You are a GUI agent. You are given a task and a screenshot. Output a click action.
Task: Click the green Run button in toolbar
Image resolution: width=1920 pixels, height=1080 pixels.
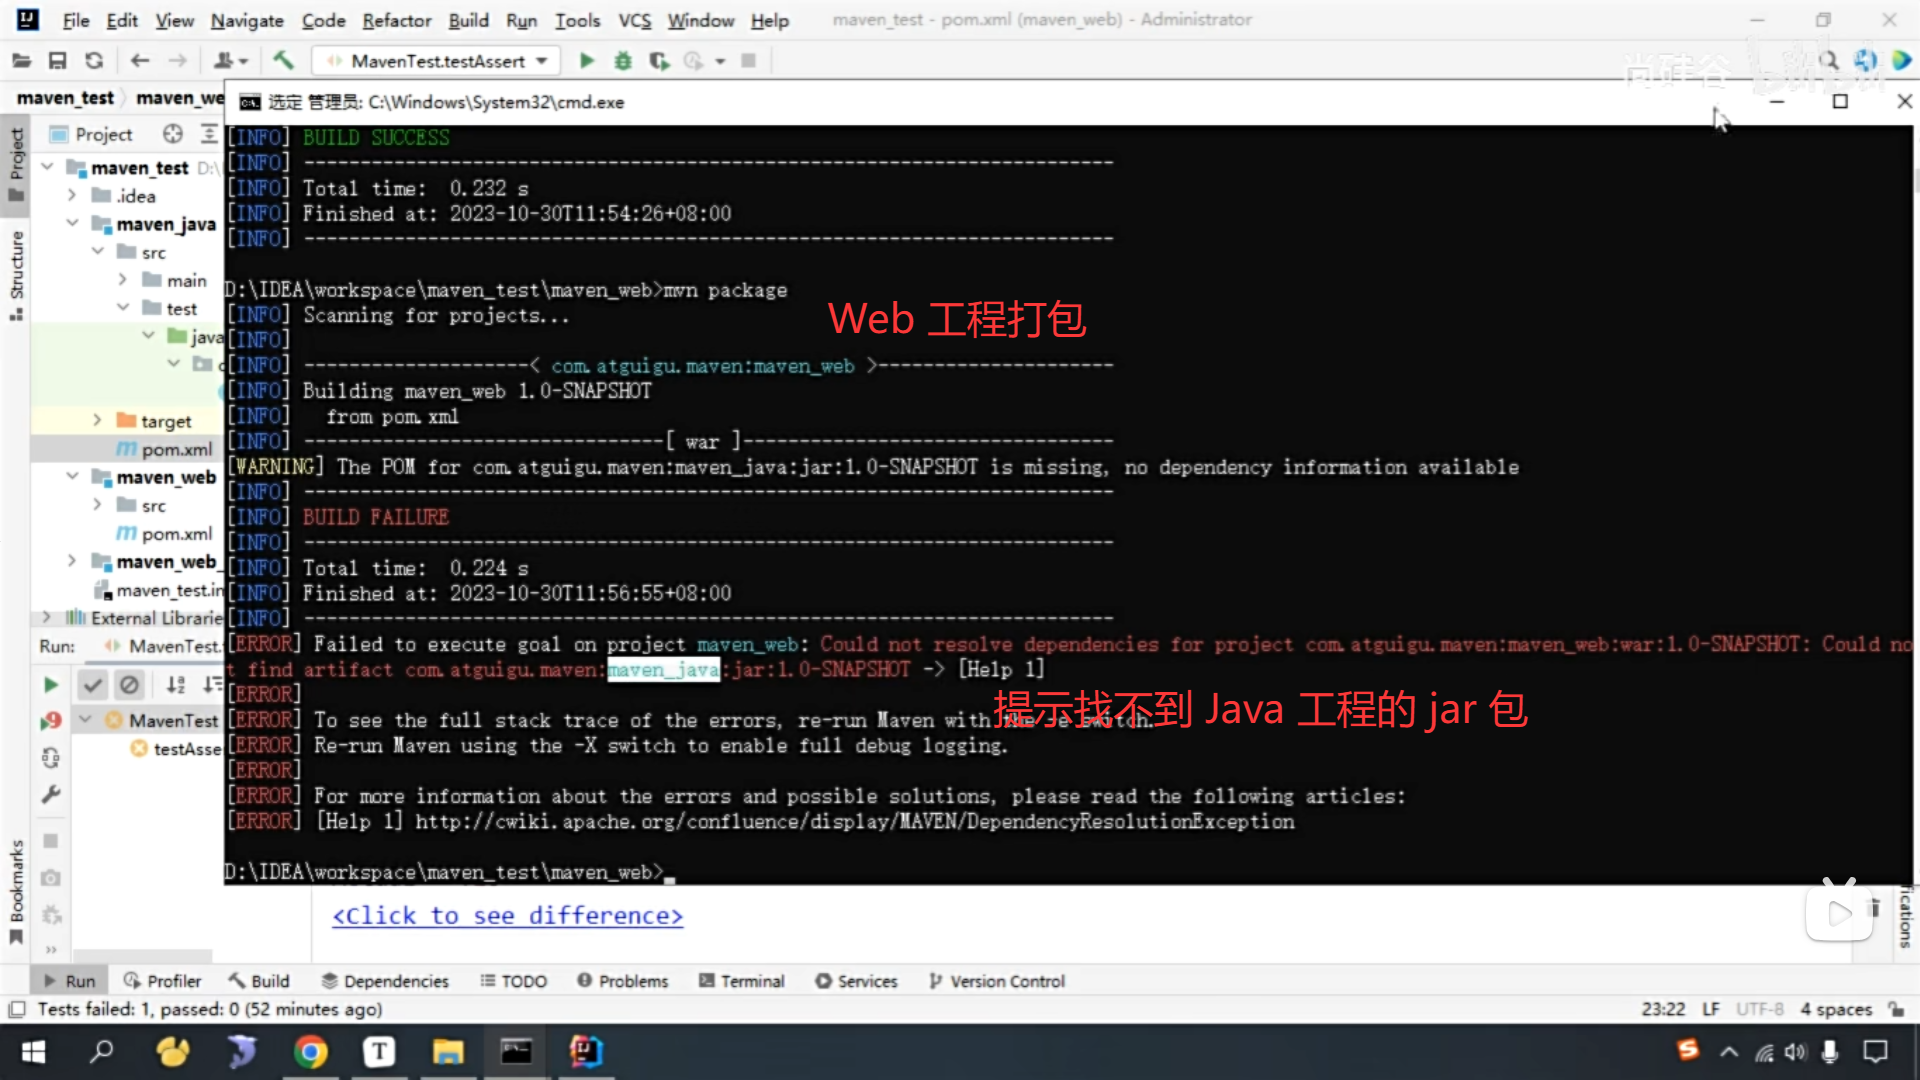[587, 61]
